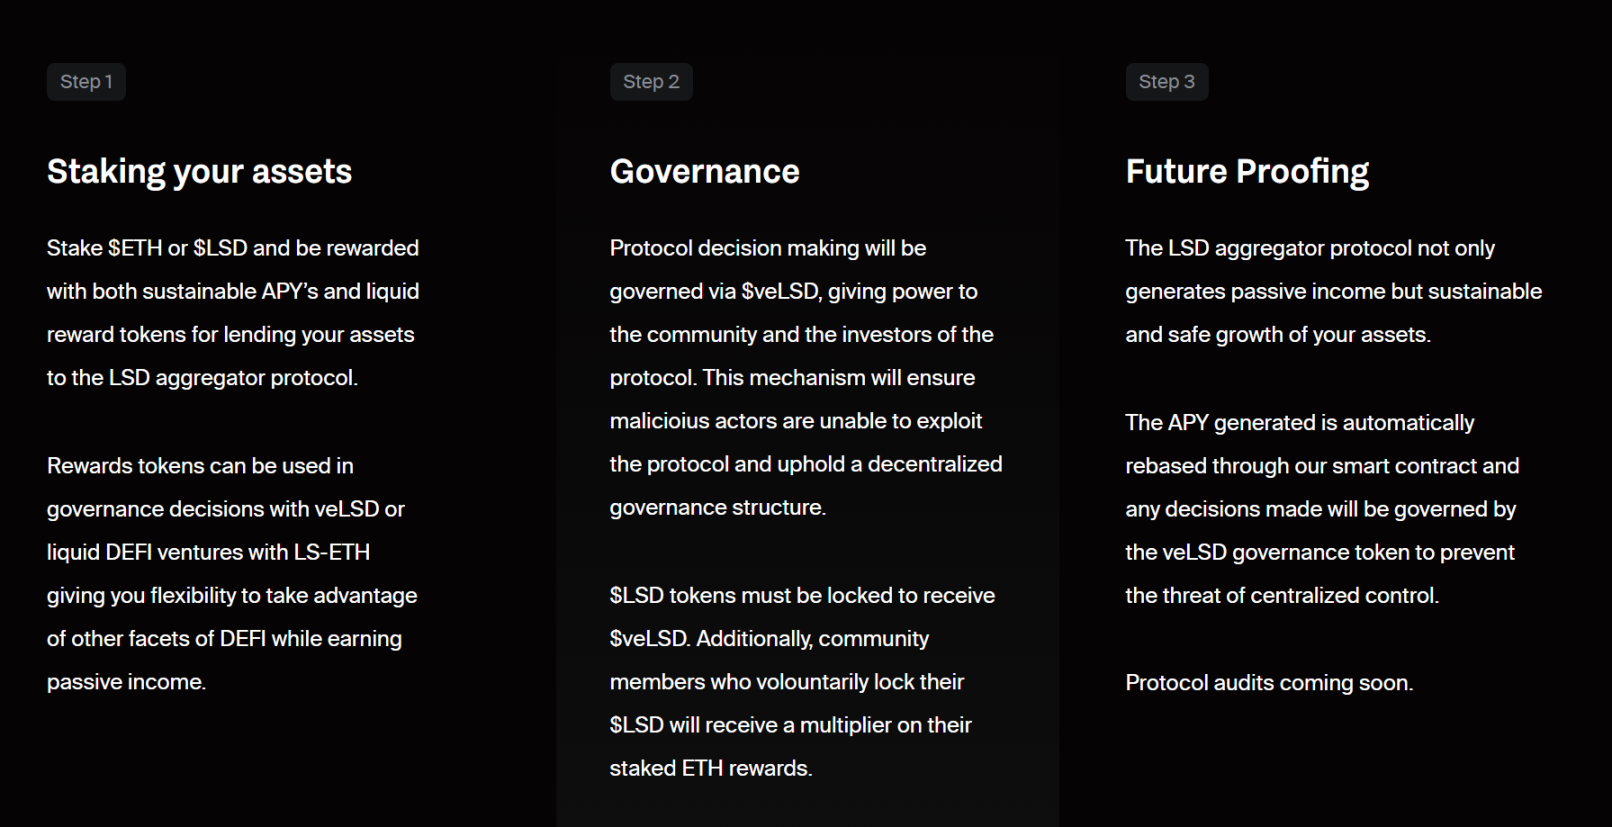Click the "Staking your assets" heading

(199, 171)
